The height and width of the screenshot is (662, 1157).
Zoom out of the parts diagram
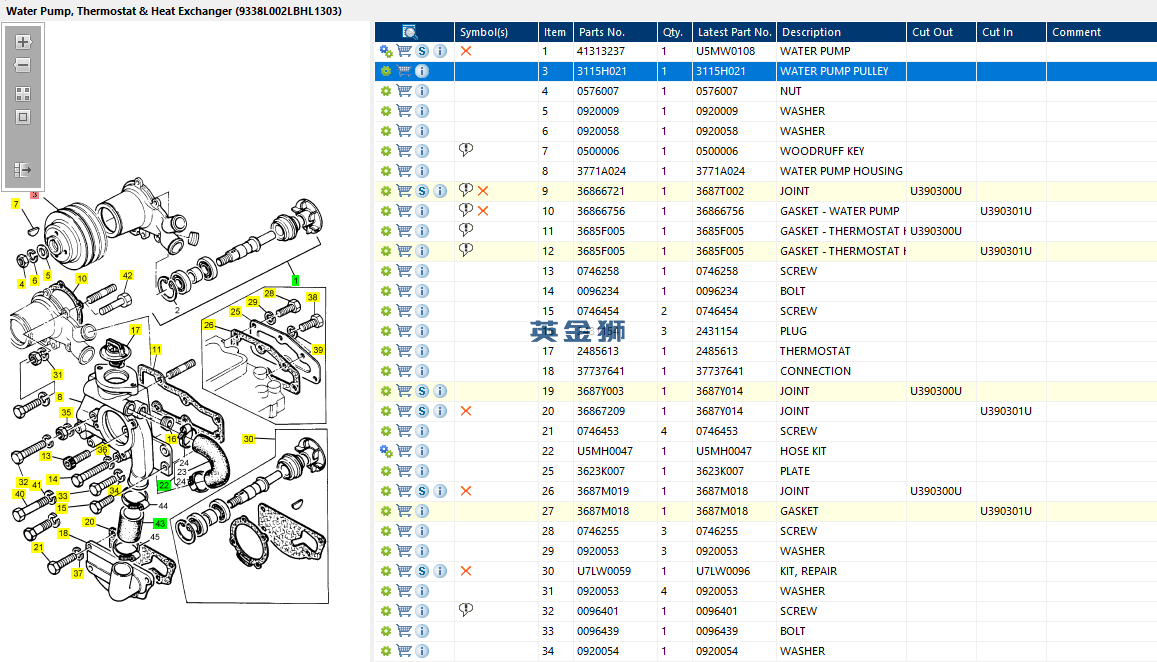point(23,66)
